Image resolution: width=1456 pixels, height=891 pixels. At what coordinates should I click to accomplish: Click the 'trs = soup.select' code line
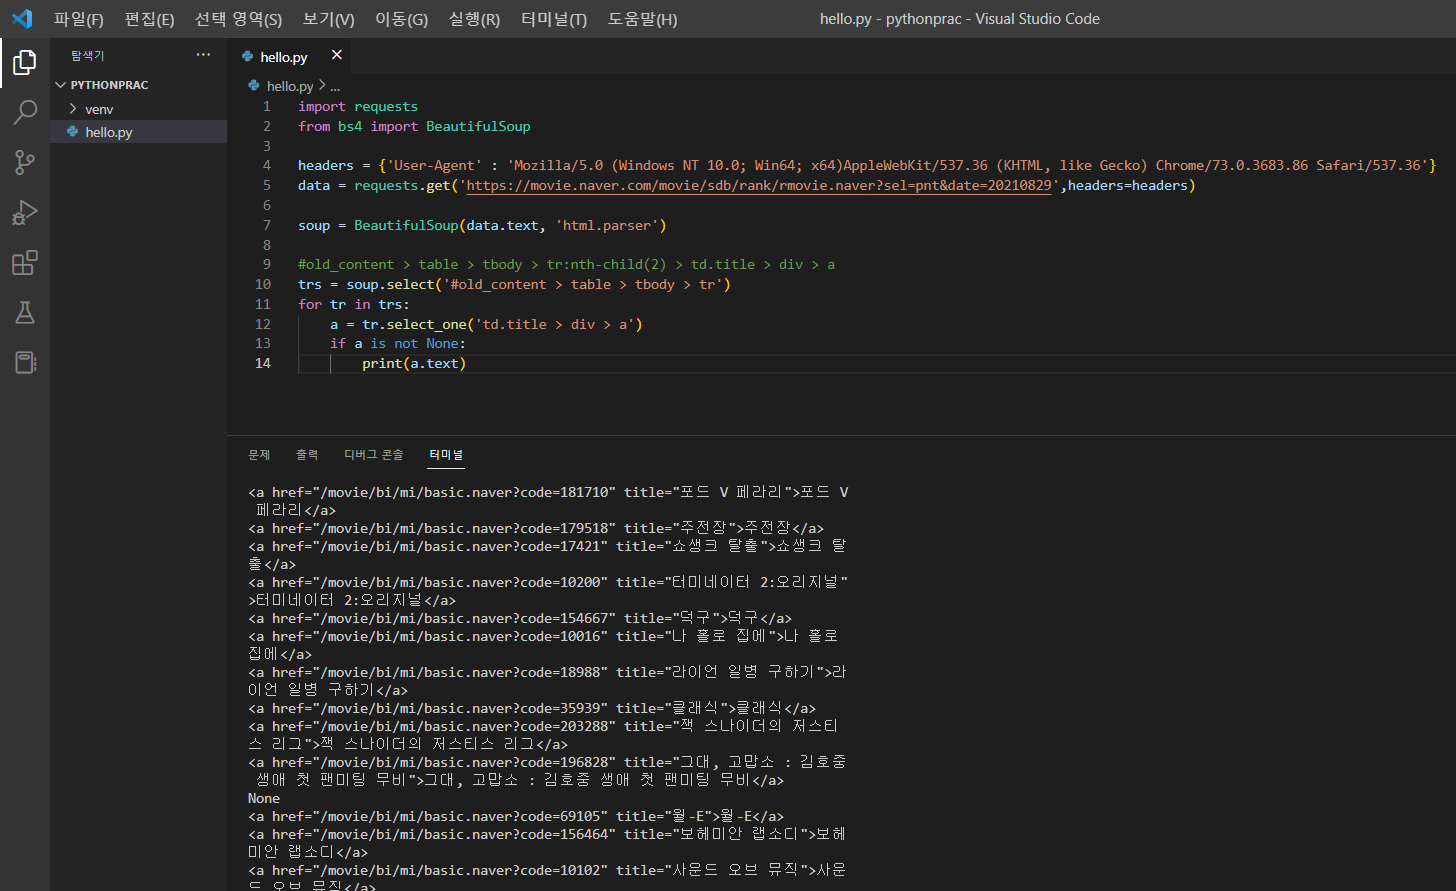coord(514,285)
